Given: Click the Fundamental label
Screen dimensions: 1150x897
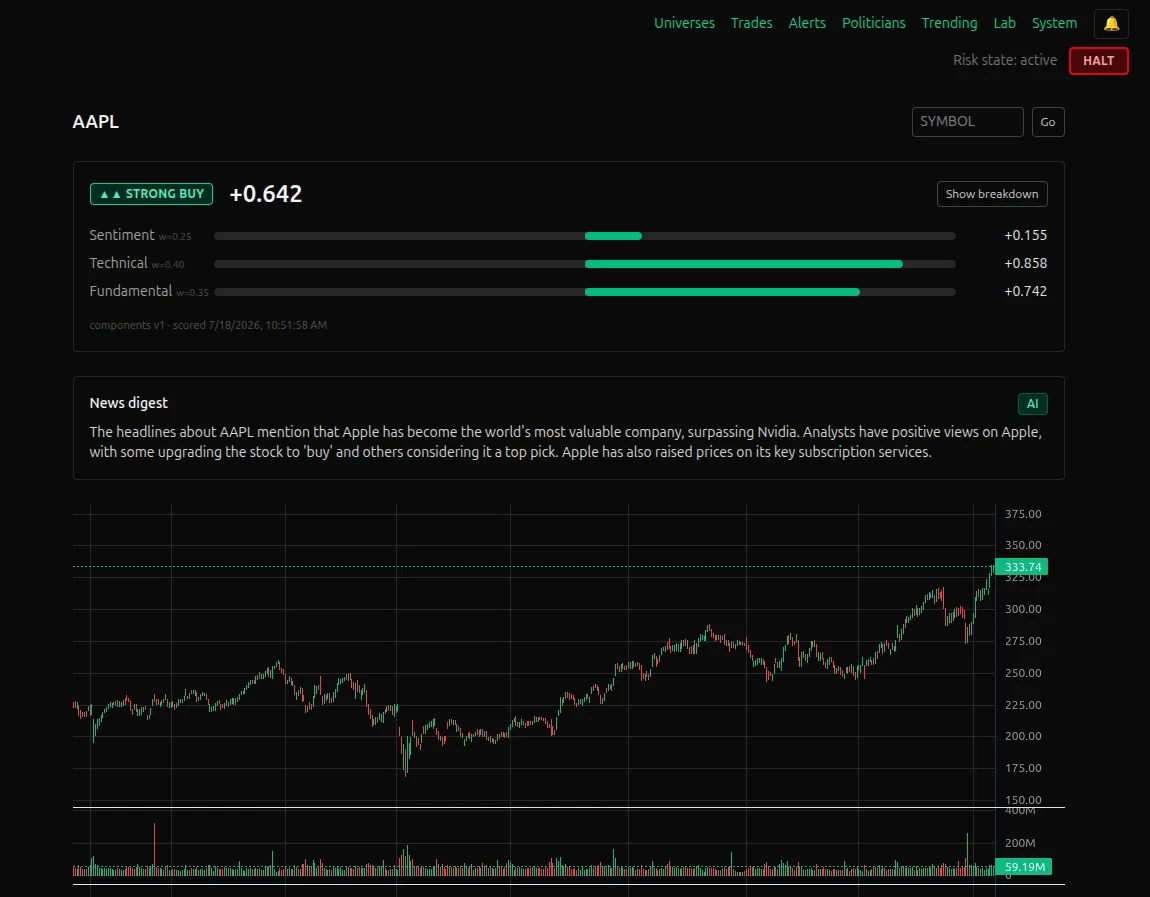Looking at the screenshot, I should coord(131,290).
